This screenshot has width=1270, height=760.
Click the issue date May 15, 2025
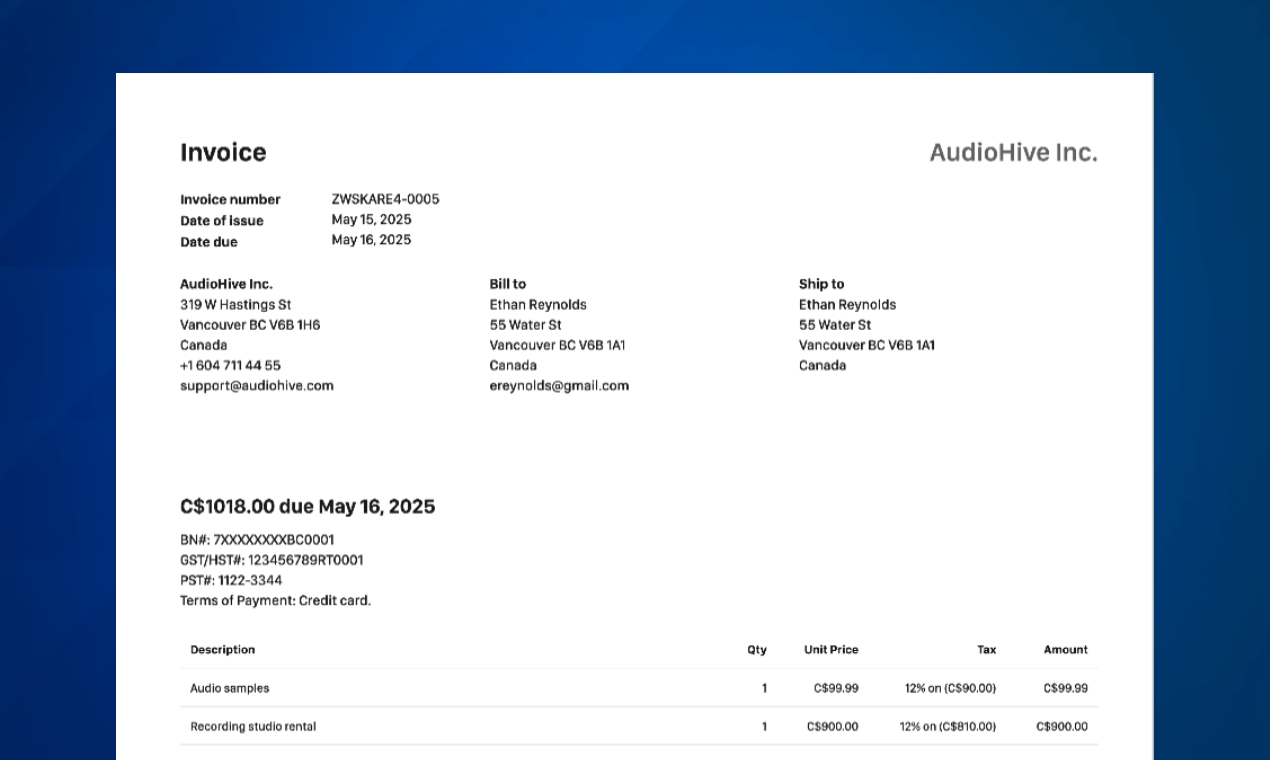coord(371,219)
